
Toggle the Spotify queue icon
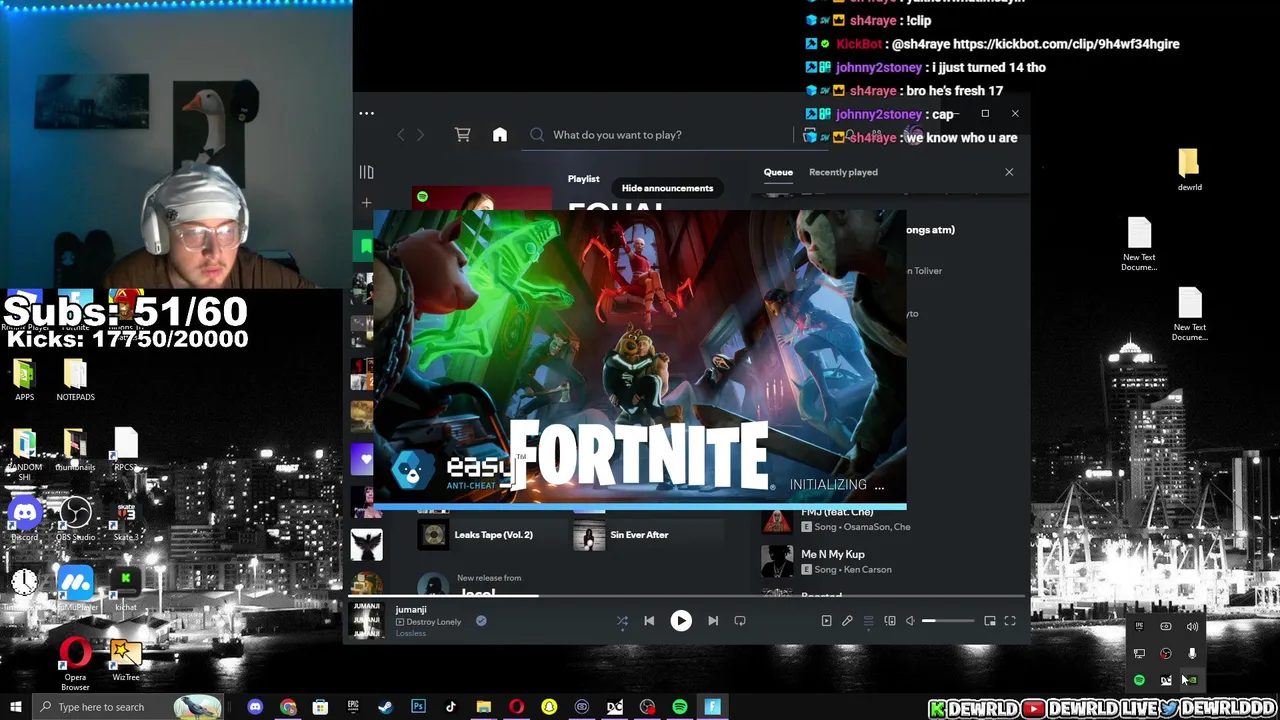pyautogui.click(x=868, y=621)
